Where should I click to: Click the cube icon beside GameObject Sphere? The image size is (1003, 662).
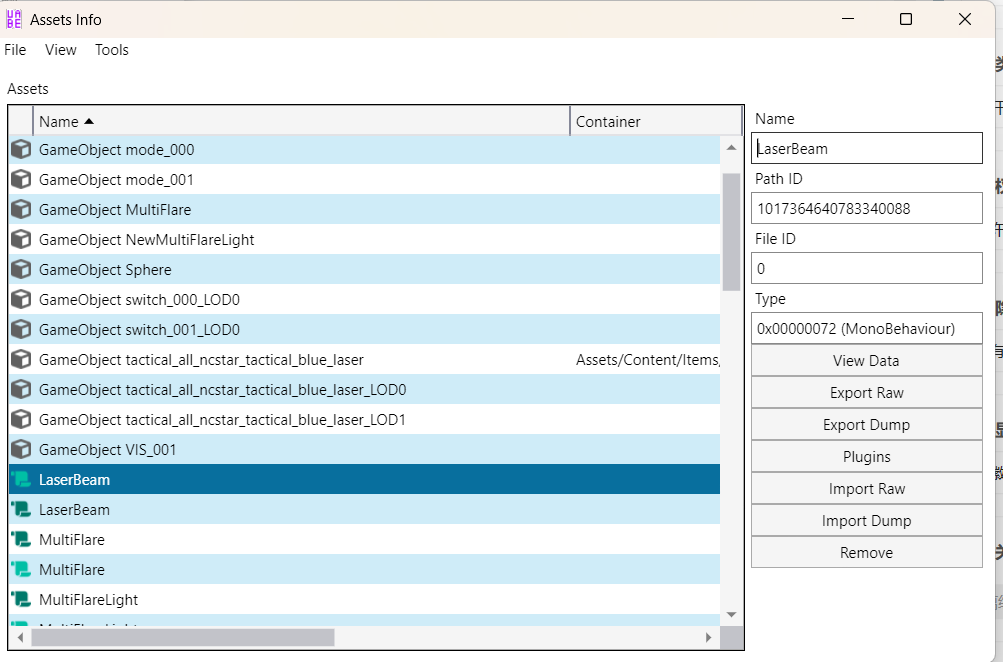coord(20,270)
